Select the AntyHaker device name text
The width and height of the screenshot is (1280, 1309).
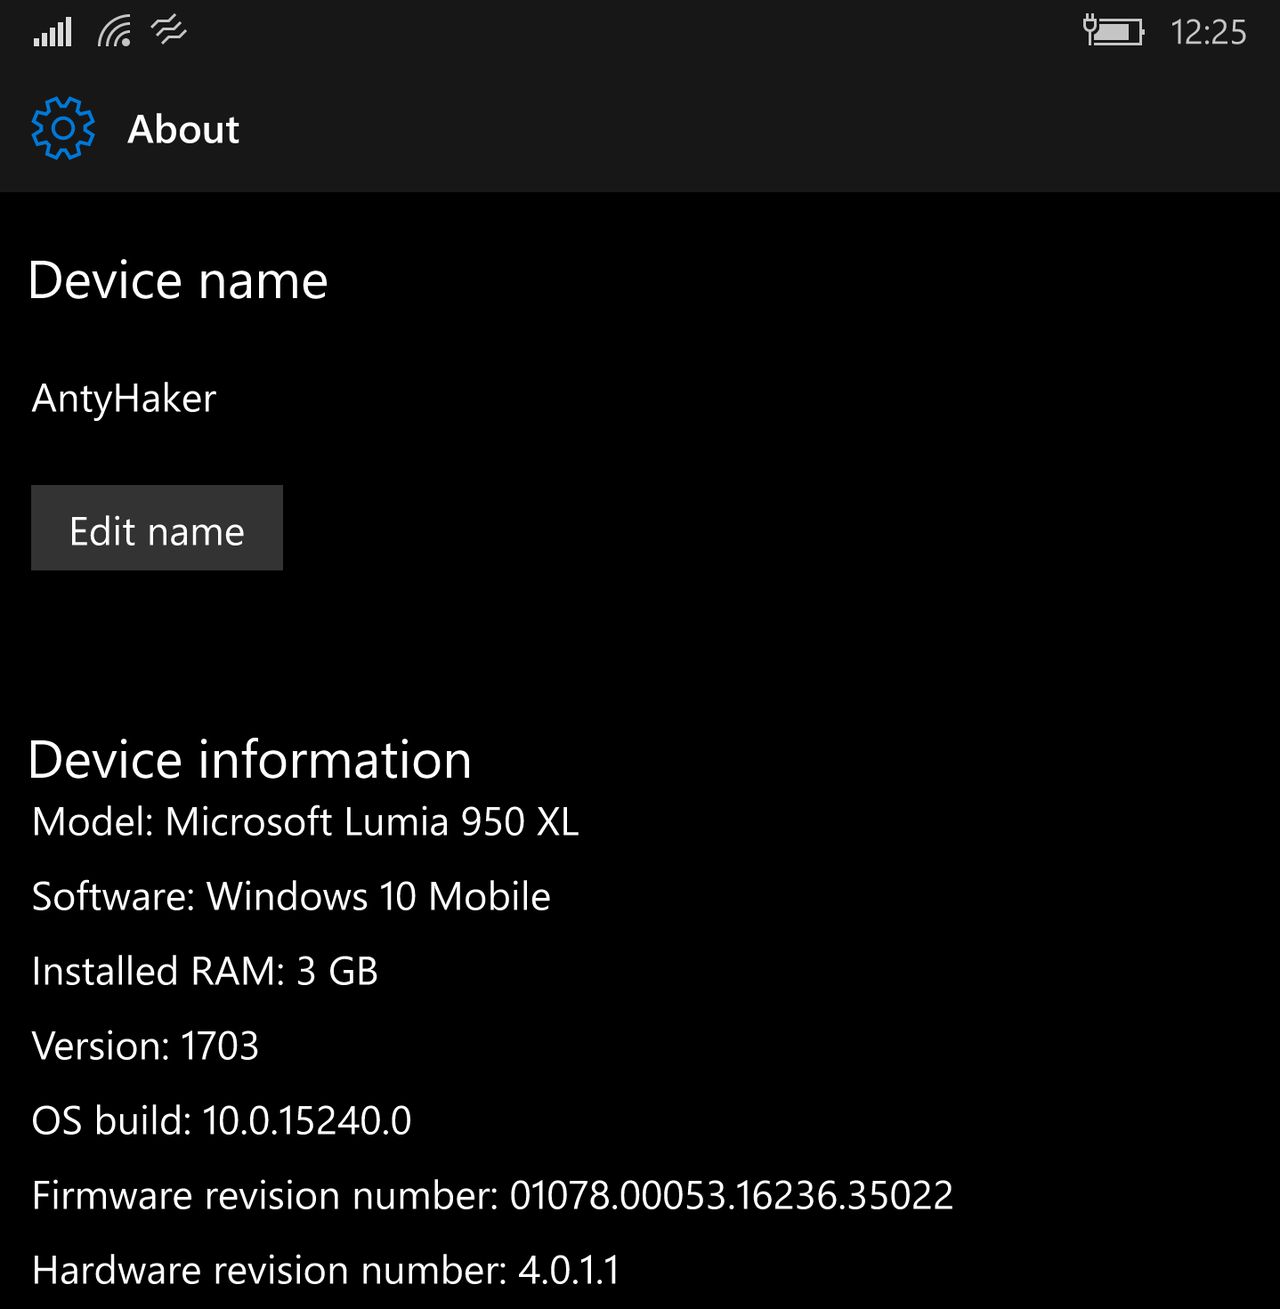click(124, 399)
